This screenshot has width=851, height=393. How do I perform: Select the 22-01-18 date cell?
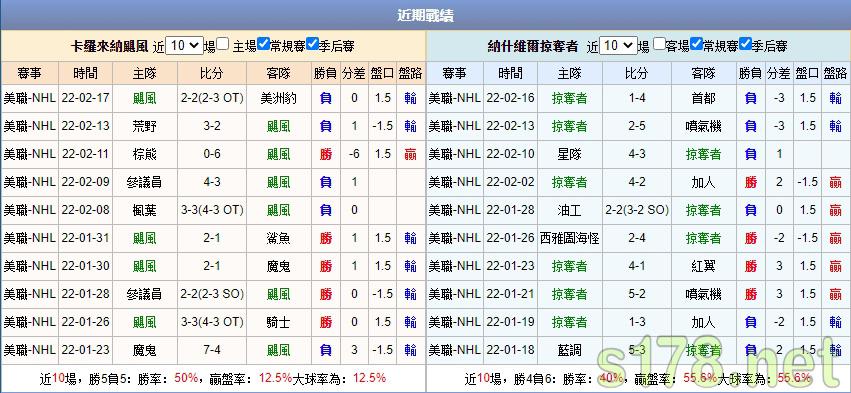click(511, 350)
